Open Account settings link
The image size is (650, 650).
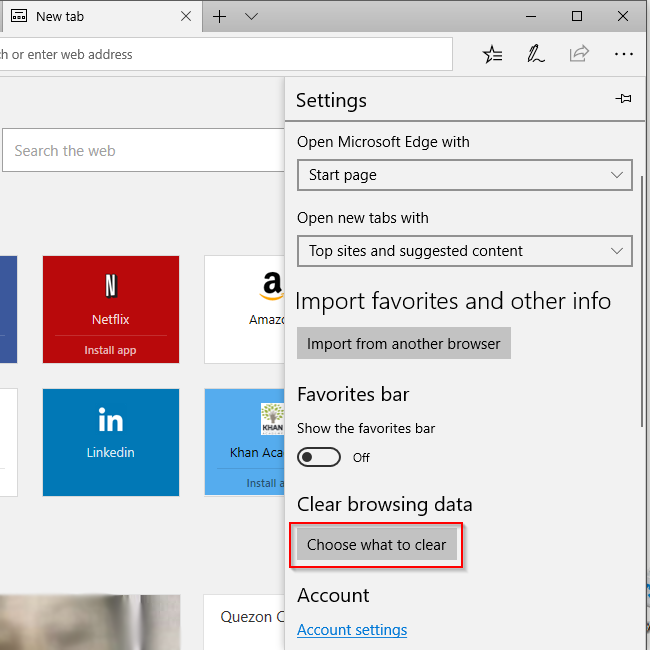(x=352, y=630)
